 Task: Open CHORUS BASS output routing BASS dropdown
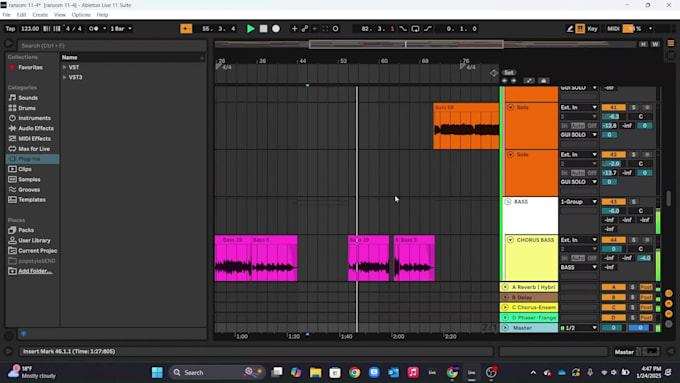click(579, 267)
